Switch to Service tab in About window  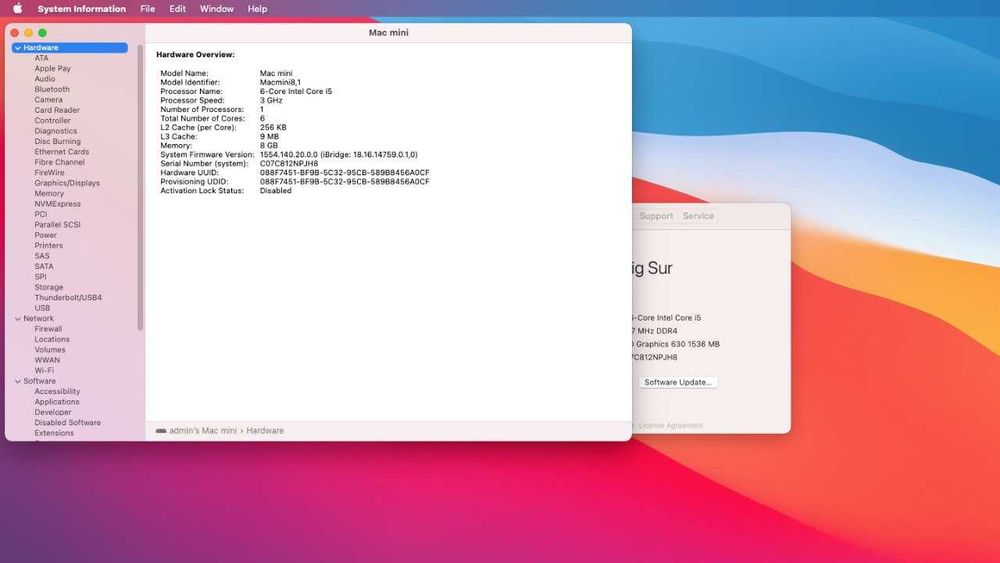pyautogui.click(x=698, y=216)
